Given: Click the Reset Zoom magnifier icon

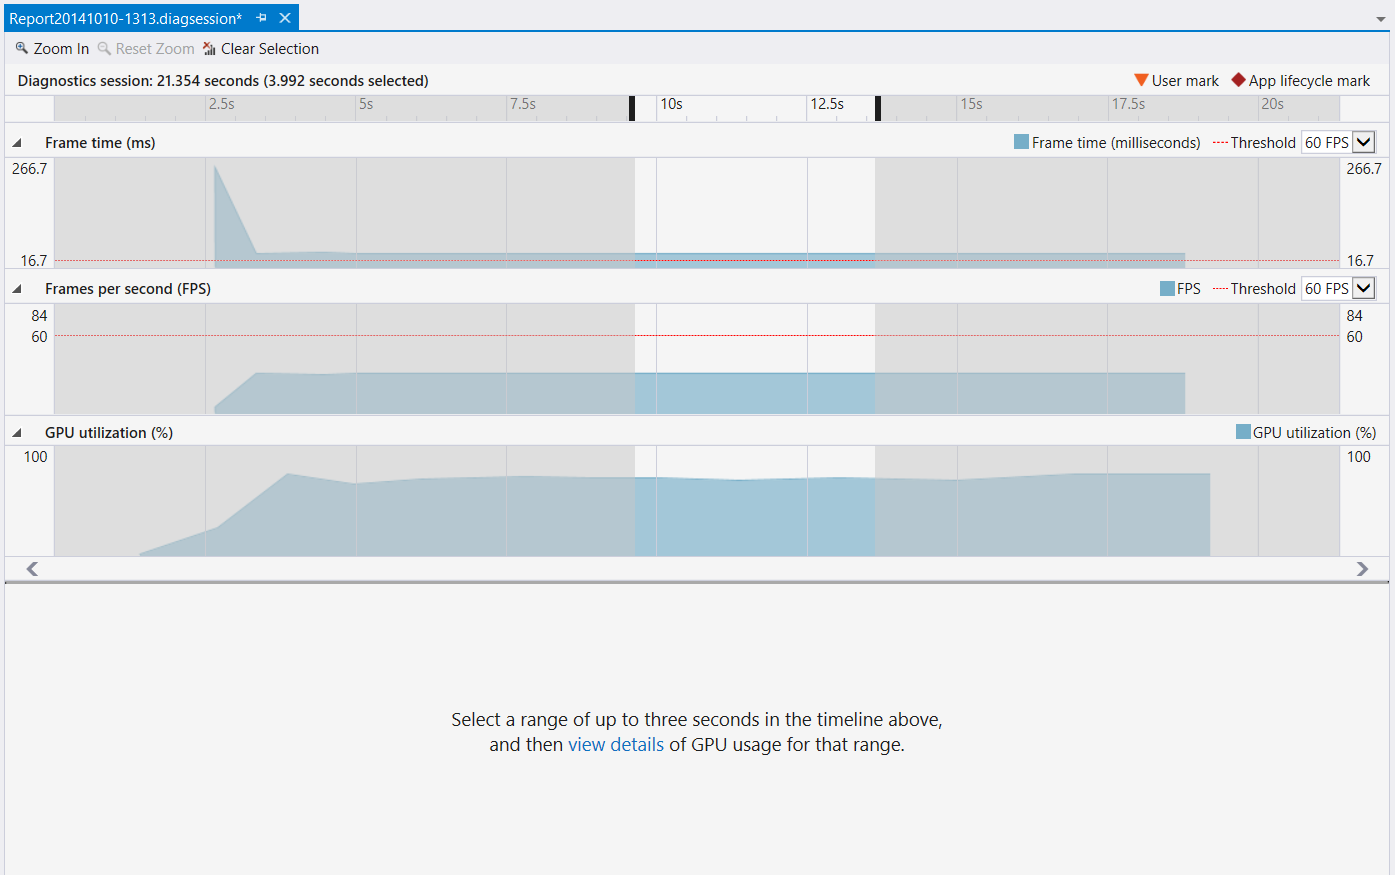Looking at the screenshot, I should point(104,48).
